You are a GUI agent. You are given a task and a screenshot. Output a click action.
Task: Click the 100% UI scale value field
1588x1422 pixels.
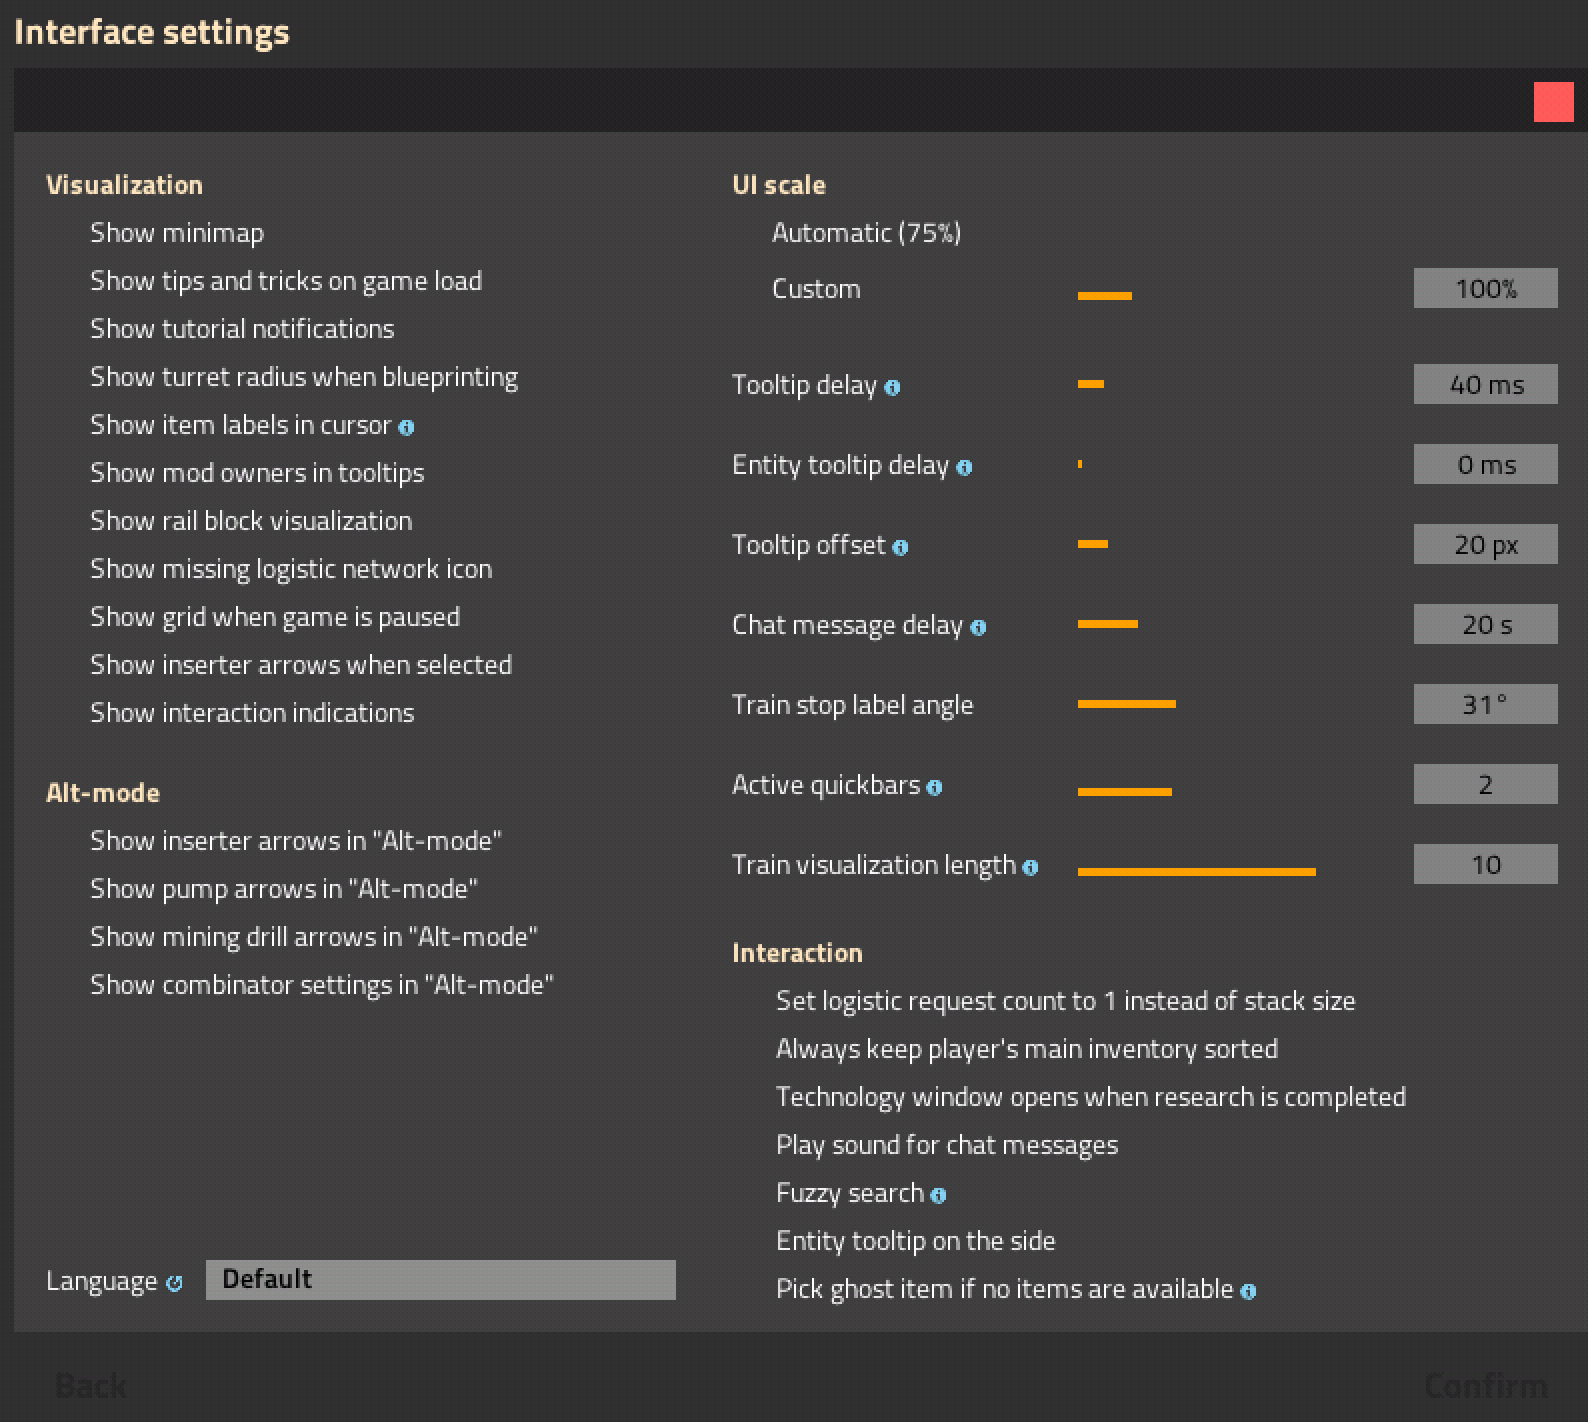point(1486,288)
